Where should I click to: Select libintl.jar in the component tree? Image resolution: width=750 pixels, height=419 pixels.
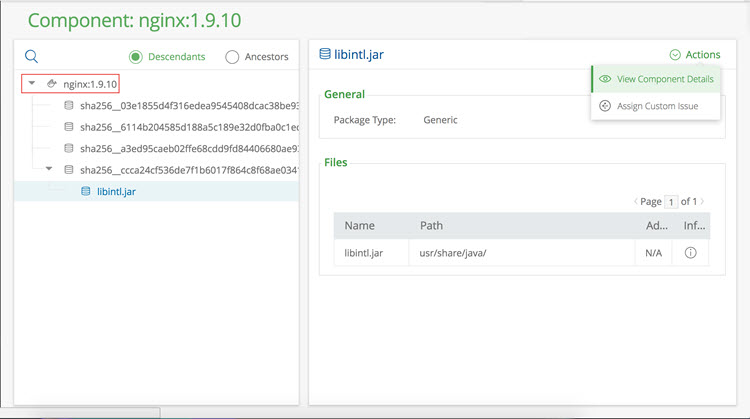(x=116, y=191)
